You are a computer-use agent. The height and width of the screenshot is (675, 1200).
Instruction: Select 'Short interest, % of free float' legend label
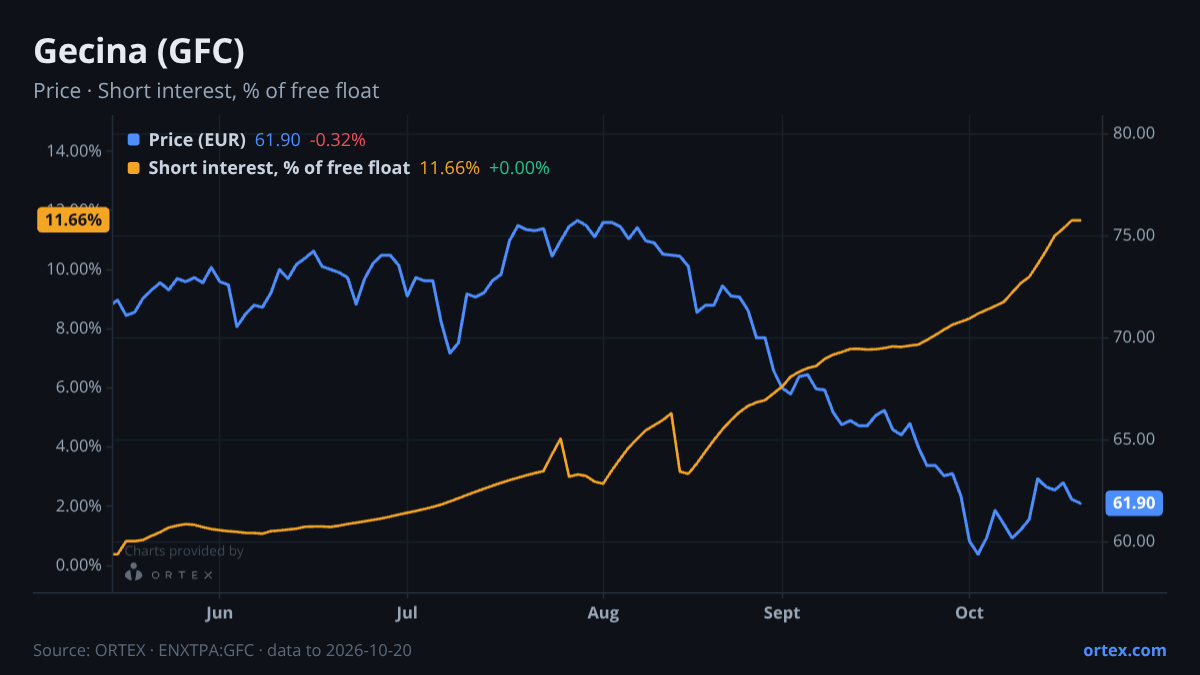click(x=279, y=168)
